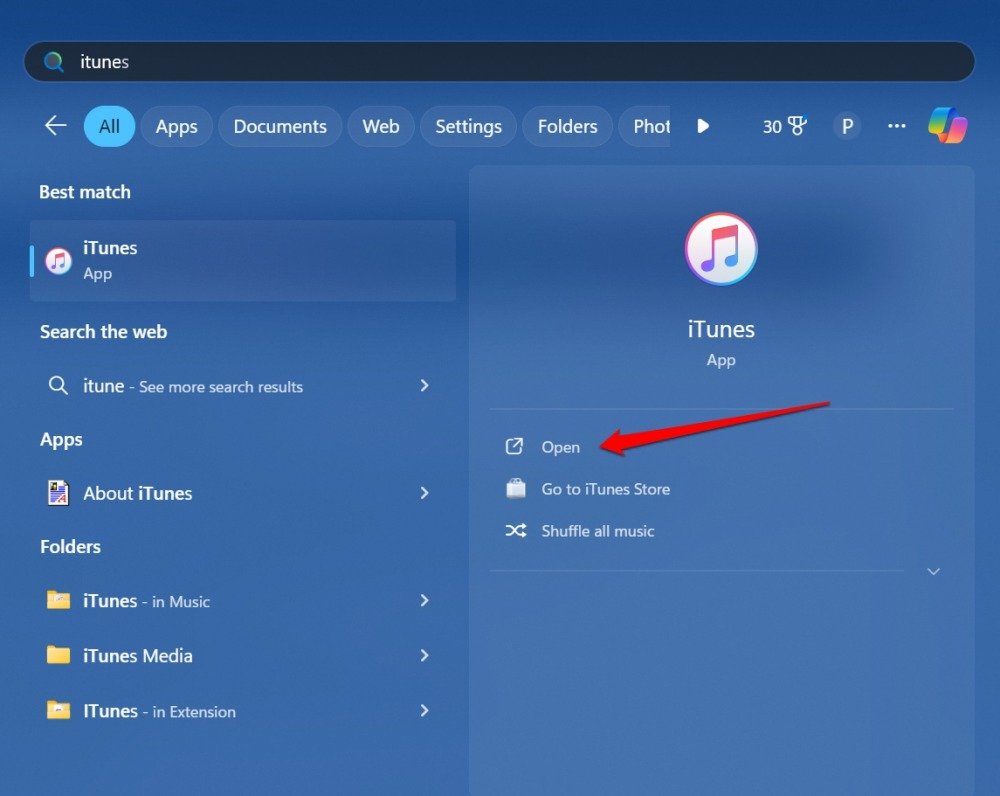The image size is (1000, 796).
Task: Switch to the Documents filter tab
Action: (280, 126)
